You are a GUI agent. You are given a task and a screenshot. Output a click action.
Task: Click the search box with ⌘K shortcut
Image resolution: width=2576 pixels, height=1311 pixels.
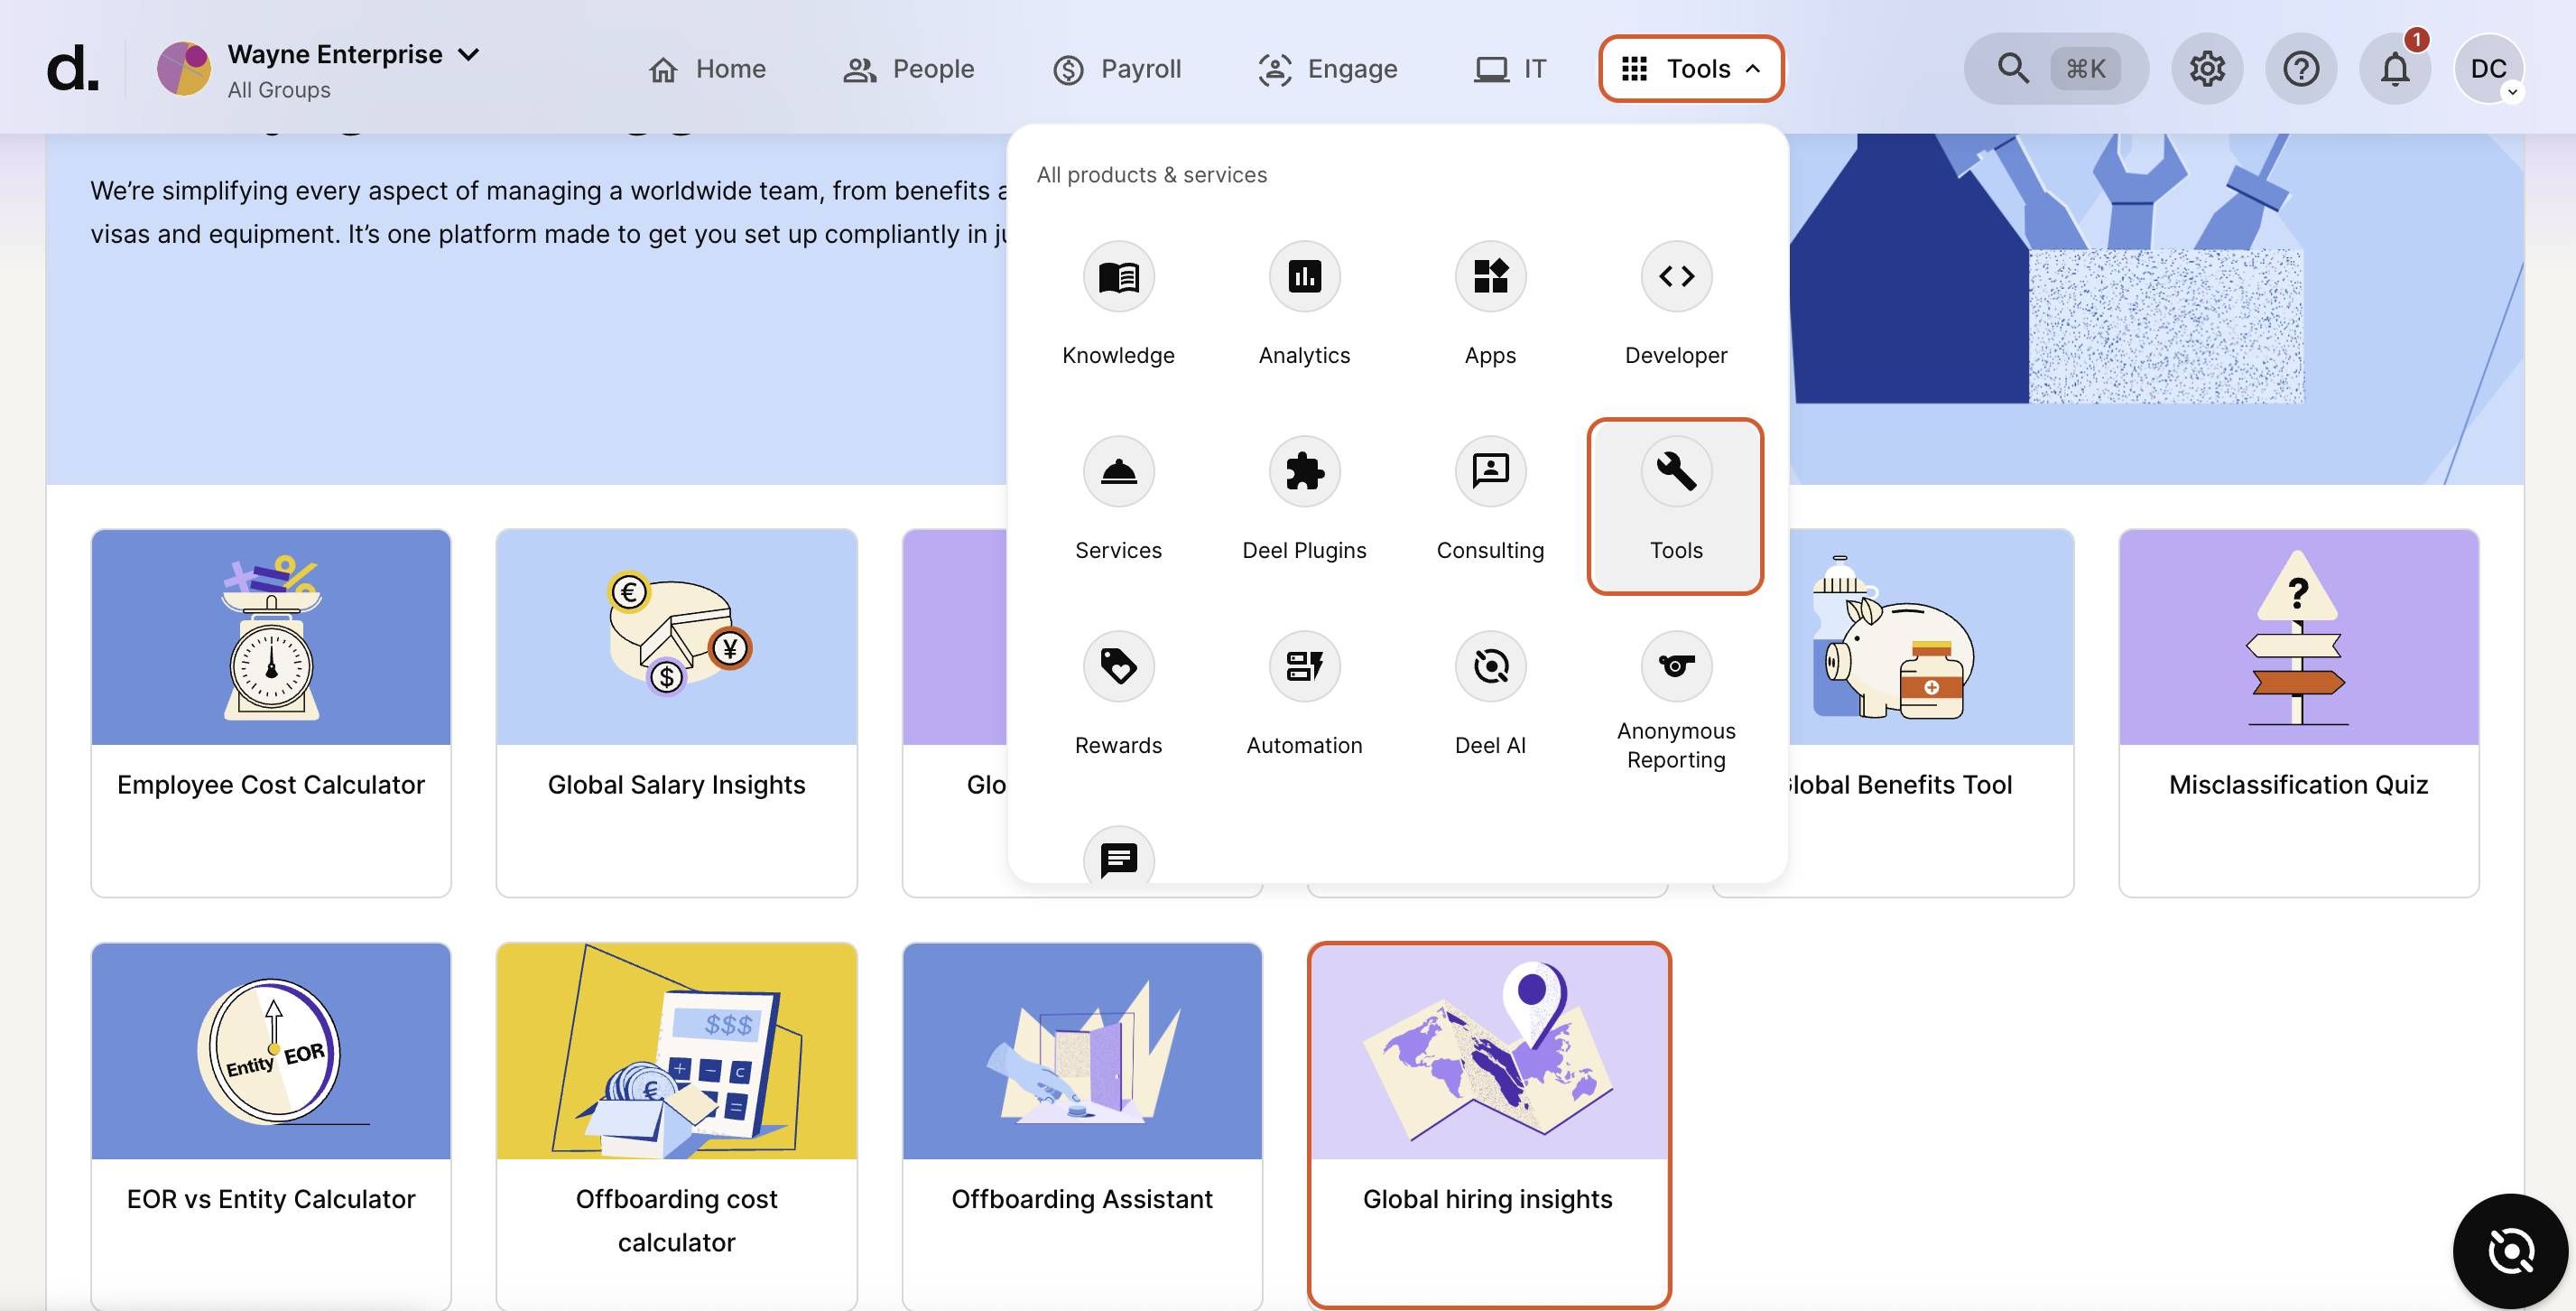(x=2055, y=69)
